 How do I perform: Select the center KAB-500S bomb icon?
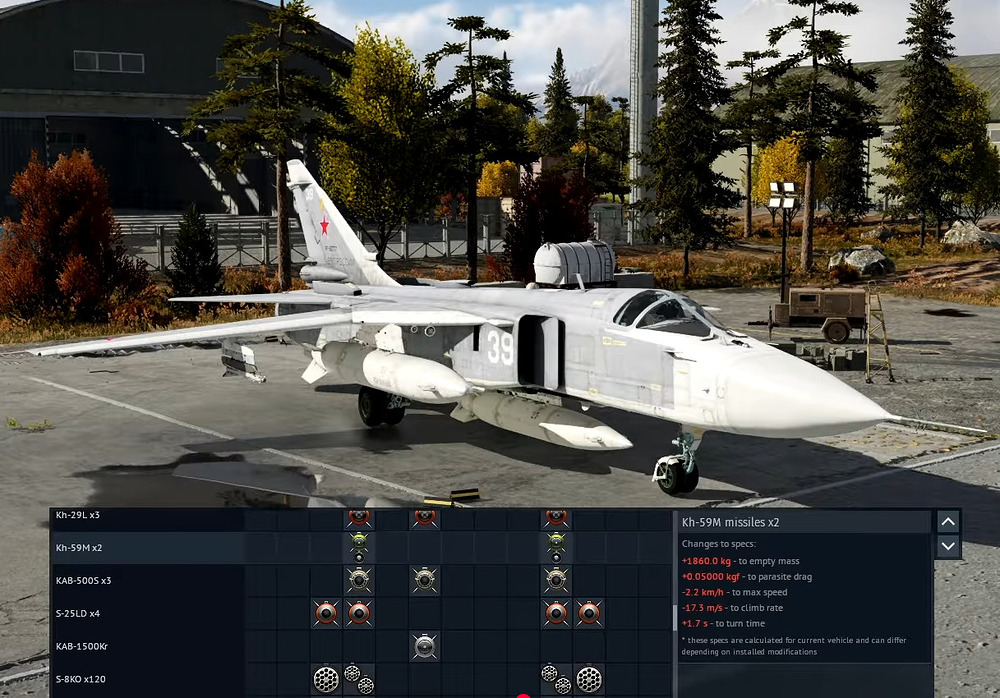424,580
